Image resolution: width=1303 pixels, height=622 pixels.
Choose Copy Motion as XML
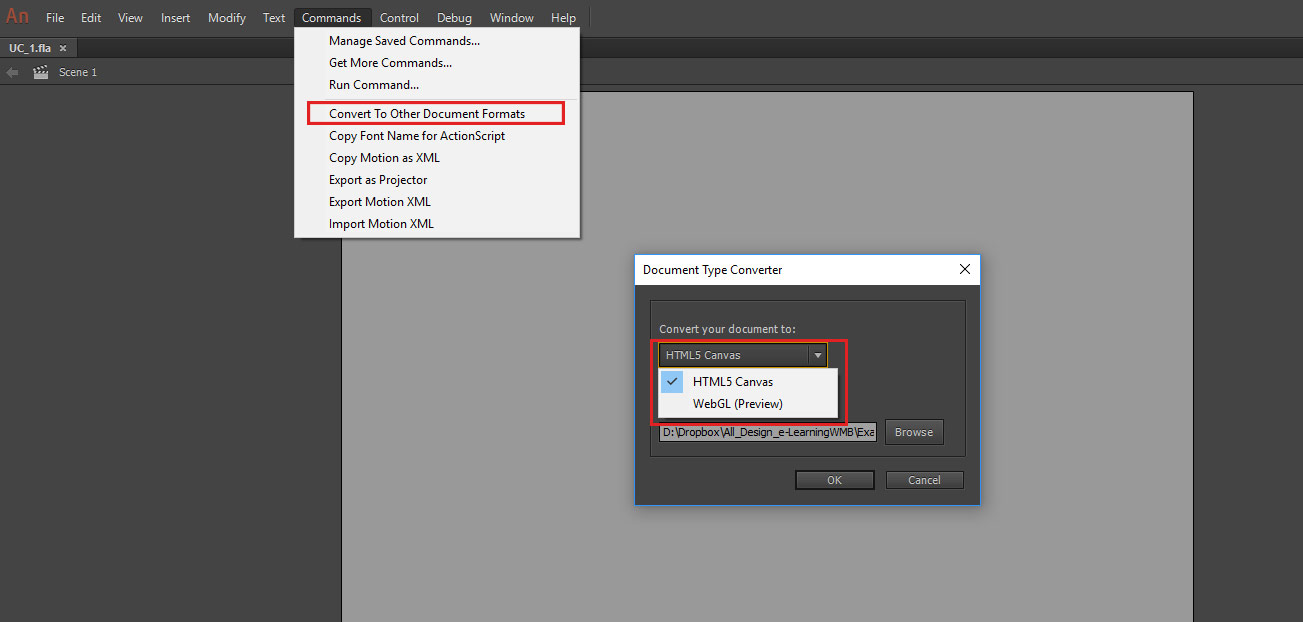tap(437, 158)
